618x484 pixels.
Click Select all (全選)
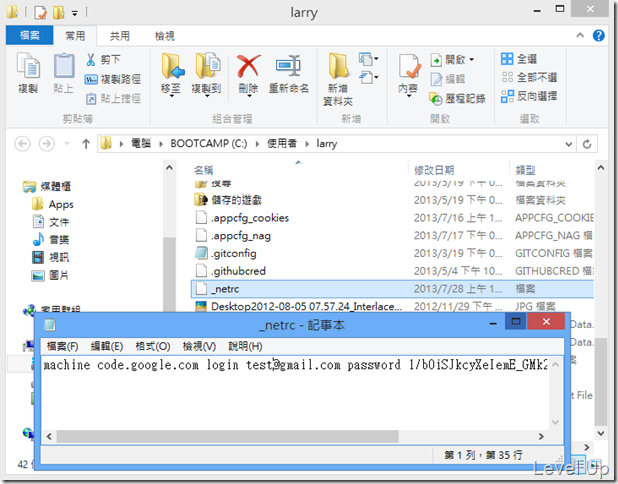[519, 59]
